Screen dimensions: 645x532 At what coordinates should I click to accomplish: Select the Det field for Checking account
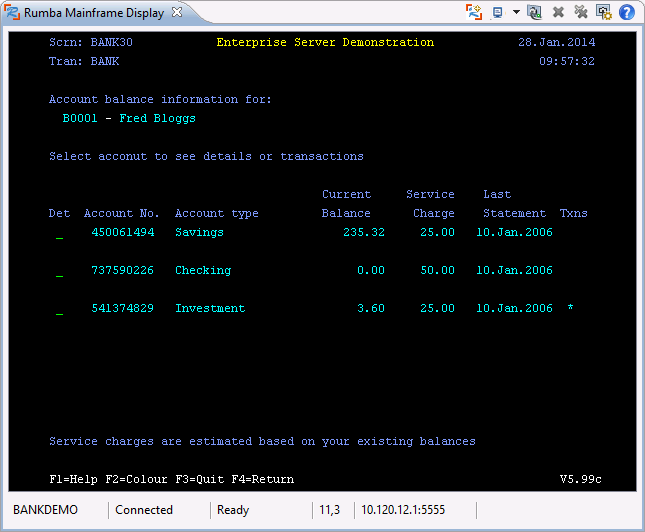[59, 273]
